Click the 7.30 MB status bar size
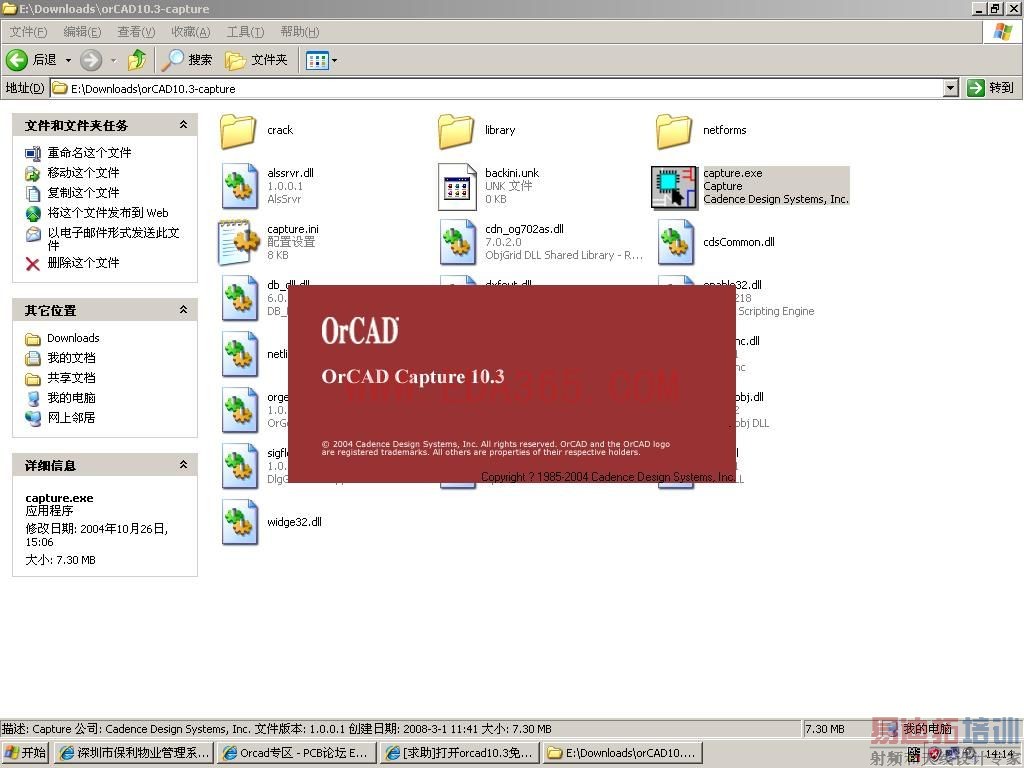This screenshot has width=1024, height=768. tap(824, 729)
